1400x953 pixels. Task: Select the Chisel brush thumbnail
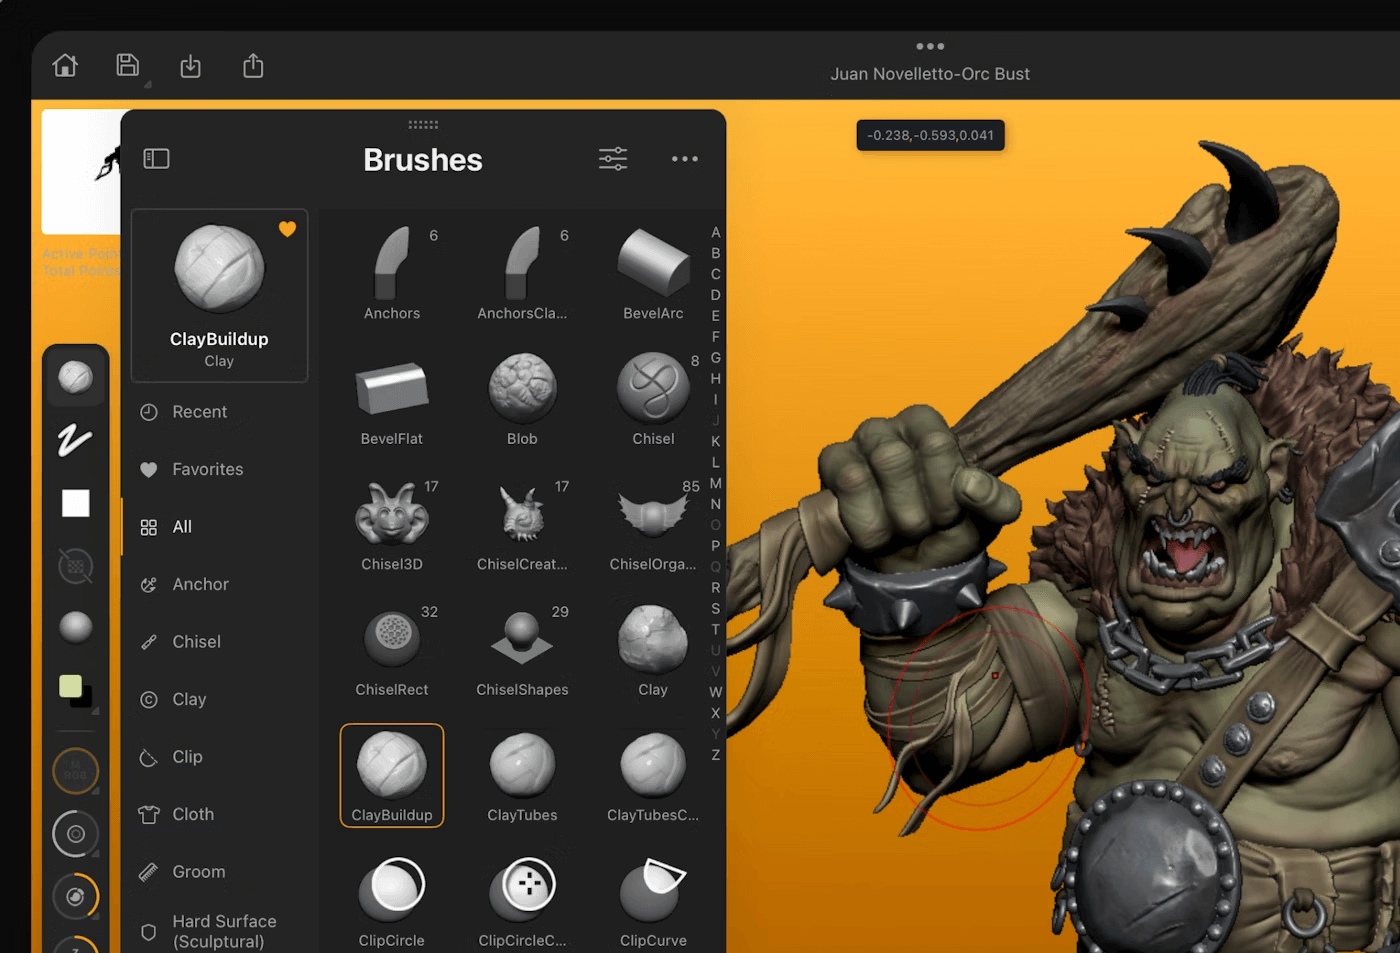click(653, 398)
